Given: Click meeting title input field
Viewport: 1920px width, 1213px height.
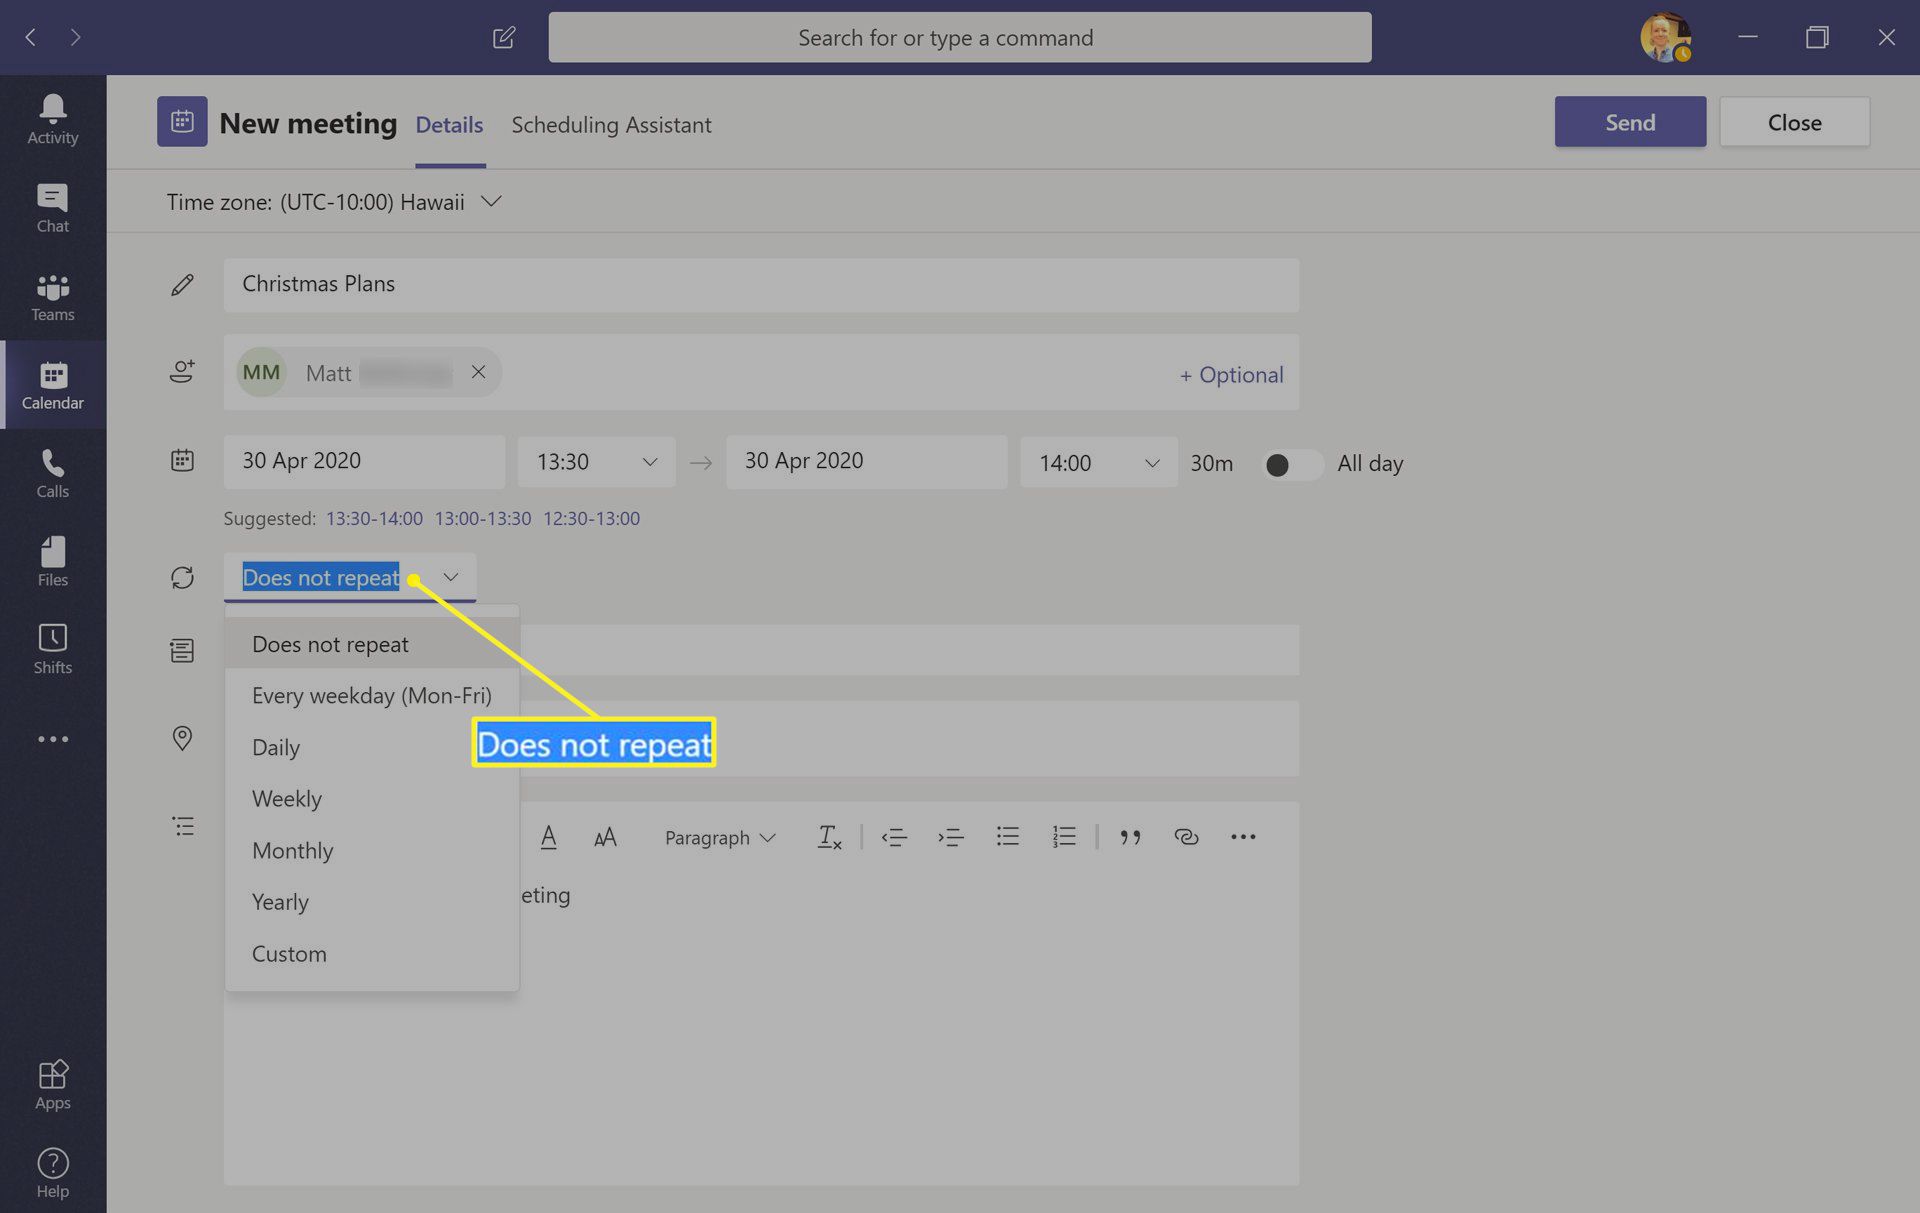Looking at the screenshot, I should (x=760, y=282).
